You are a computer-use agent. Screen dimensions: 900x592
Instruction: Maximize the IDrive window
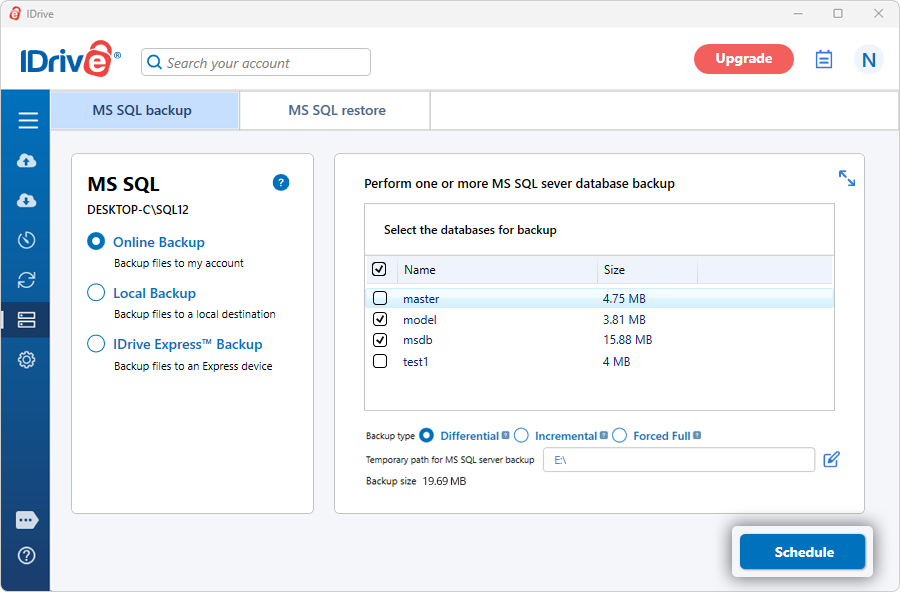pos(838,13)
